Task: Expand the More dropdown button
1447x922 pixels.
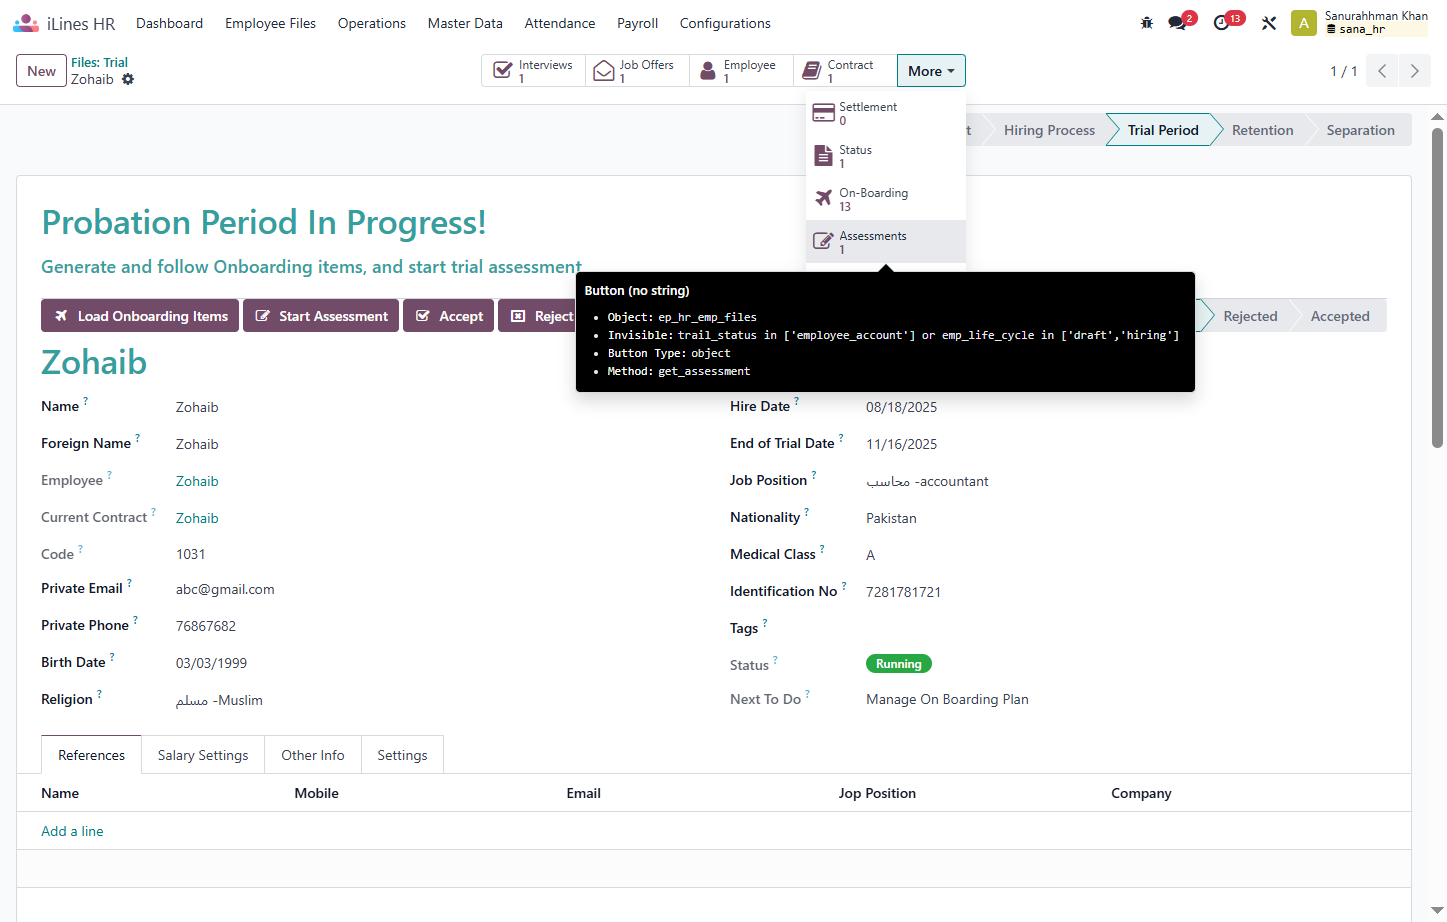Action: click(x=931, y=71)
